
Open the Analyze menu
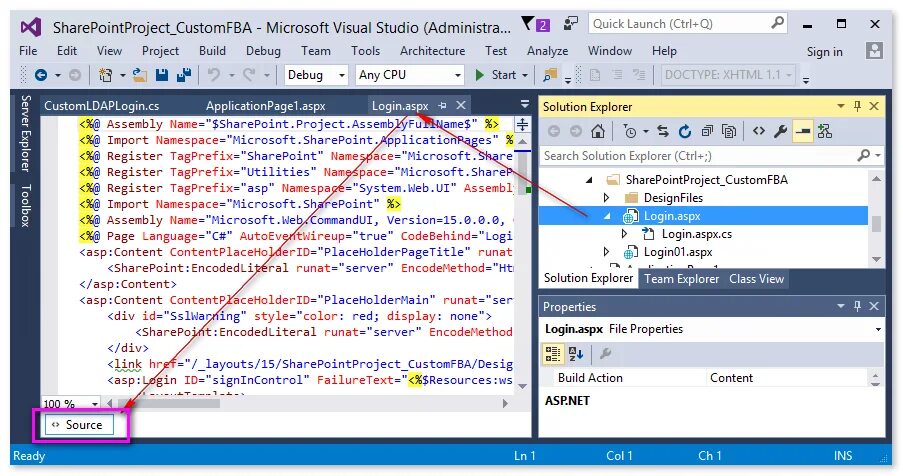click(547, 51)
